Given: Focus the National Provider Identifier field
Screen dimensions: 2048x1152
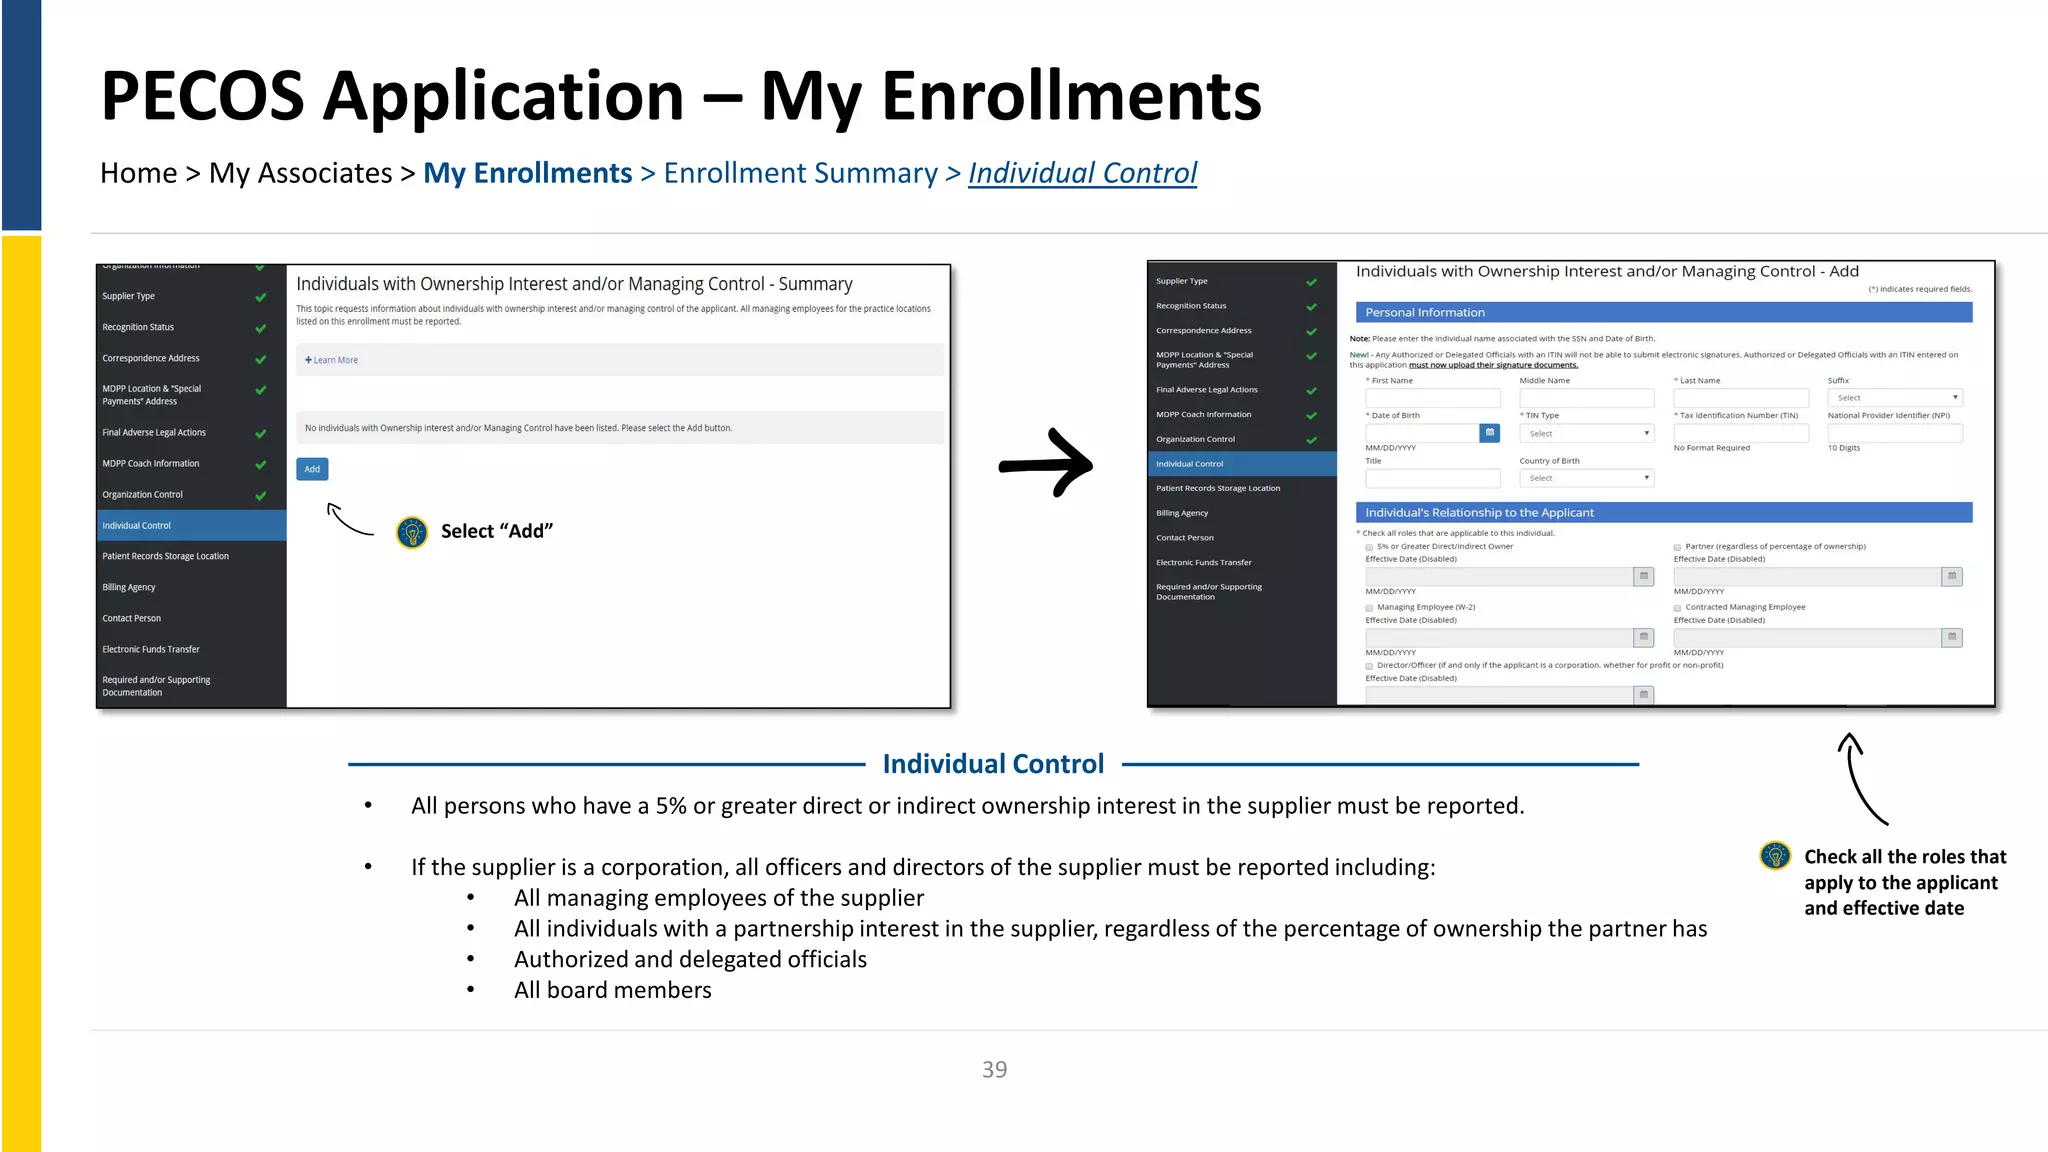Looking at the screenshot, I should click(x=1895, y=433).
